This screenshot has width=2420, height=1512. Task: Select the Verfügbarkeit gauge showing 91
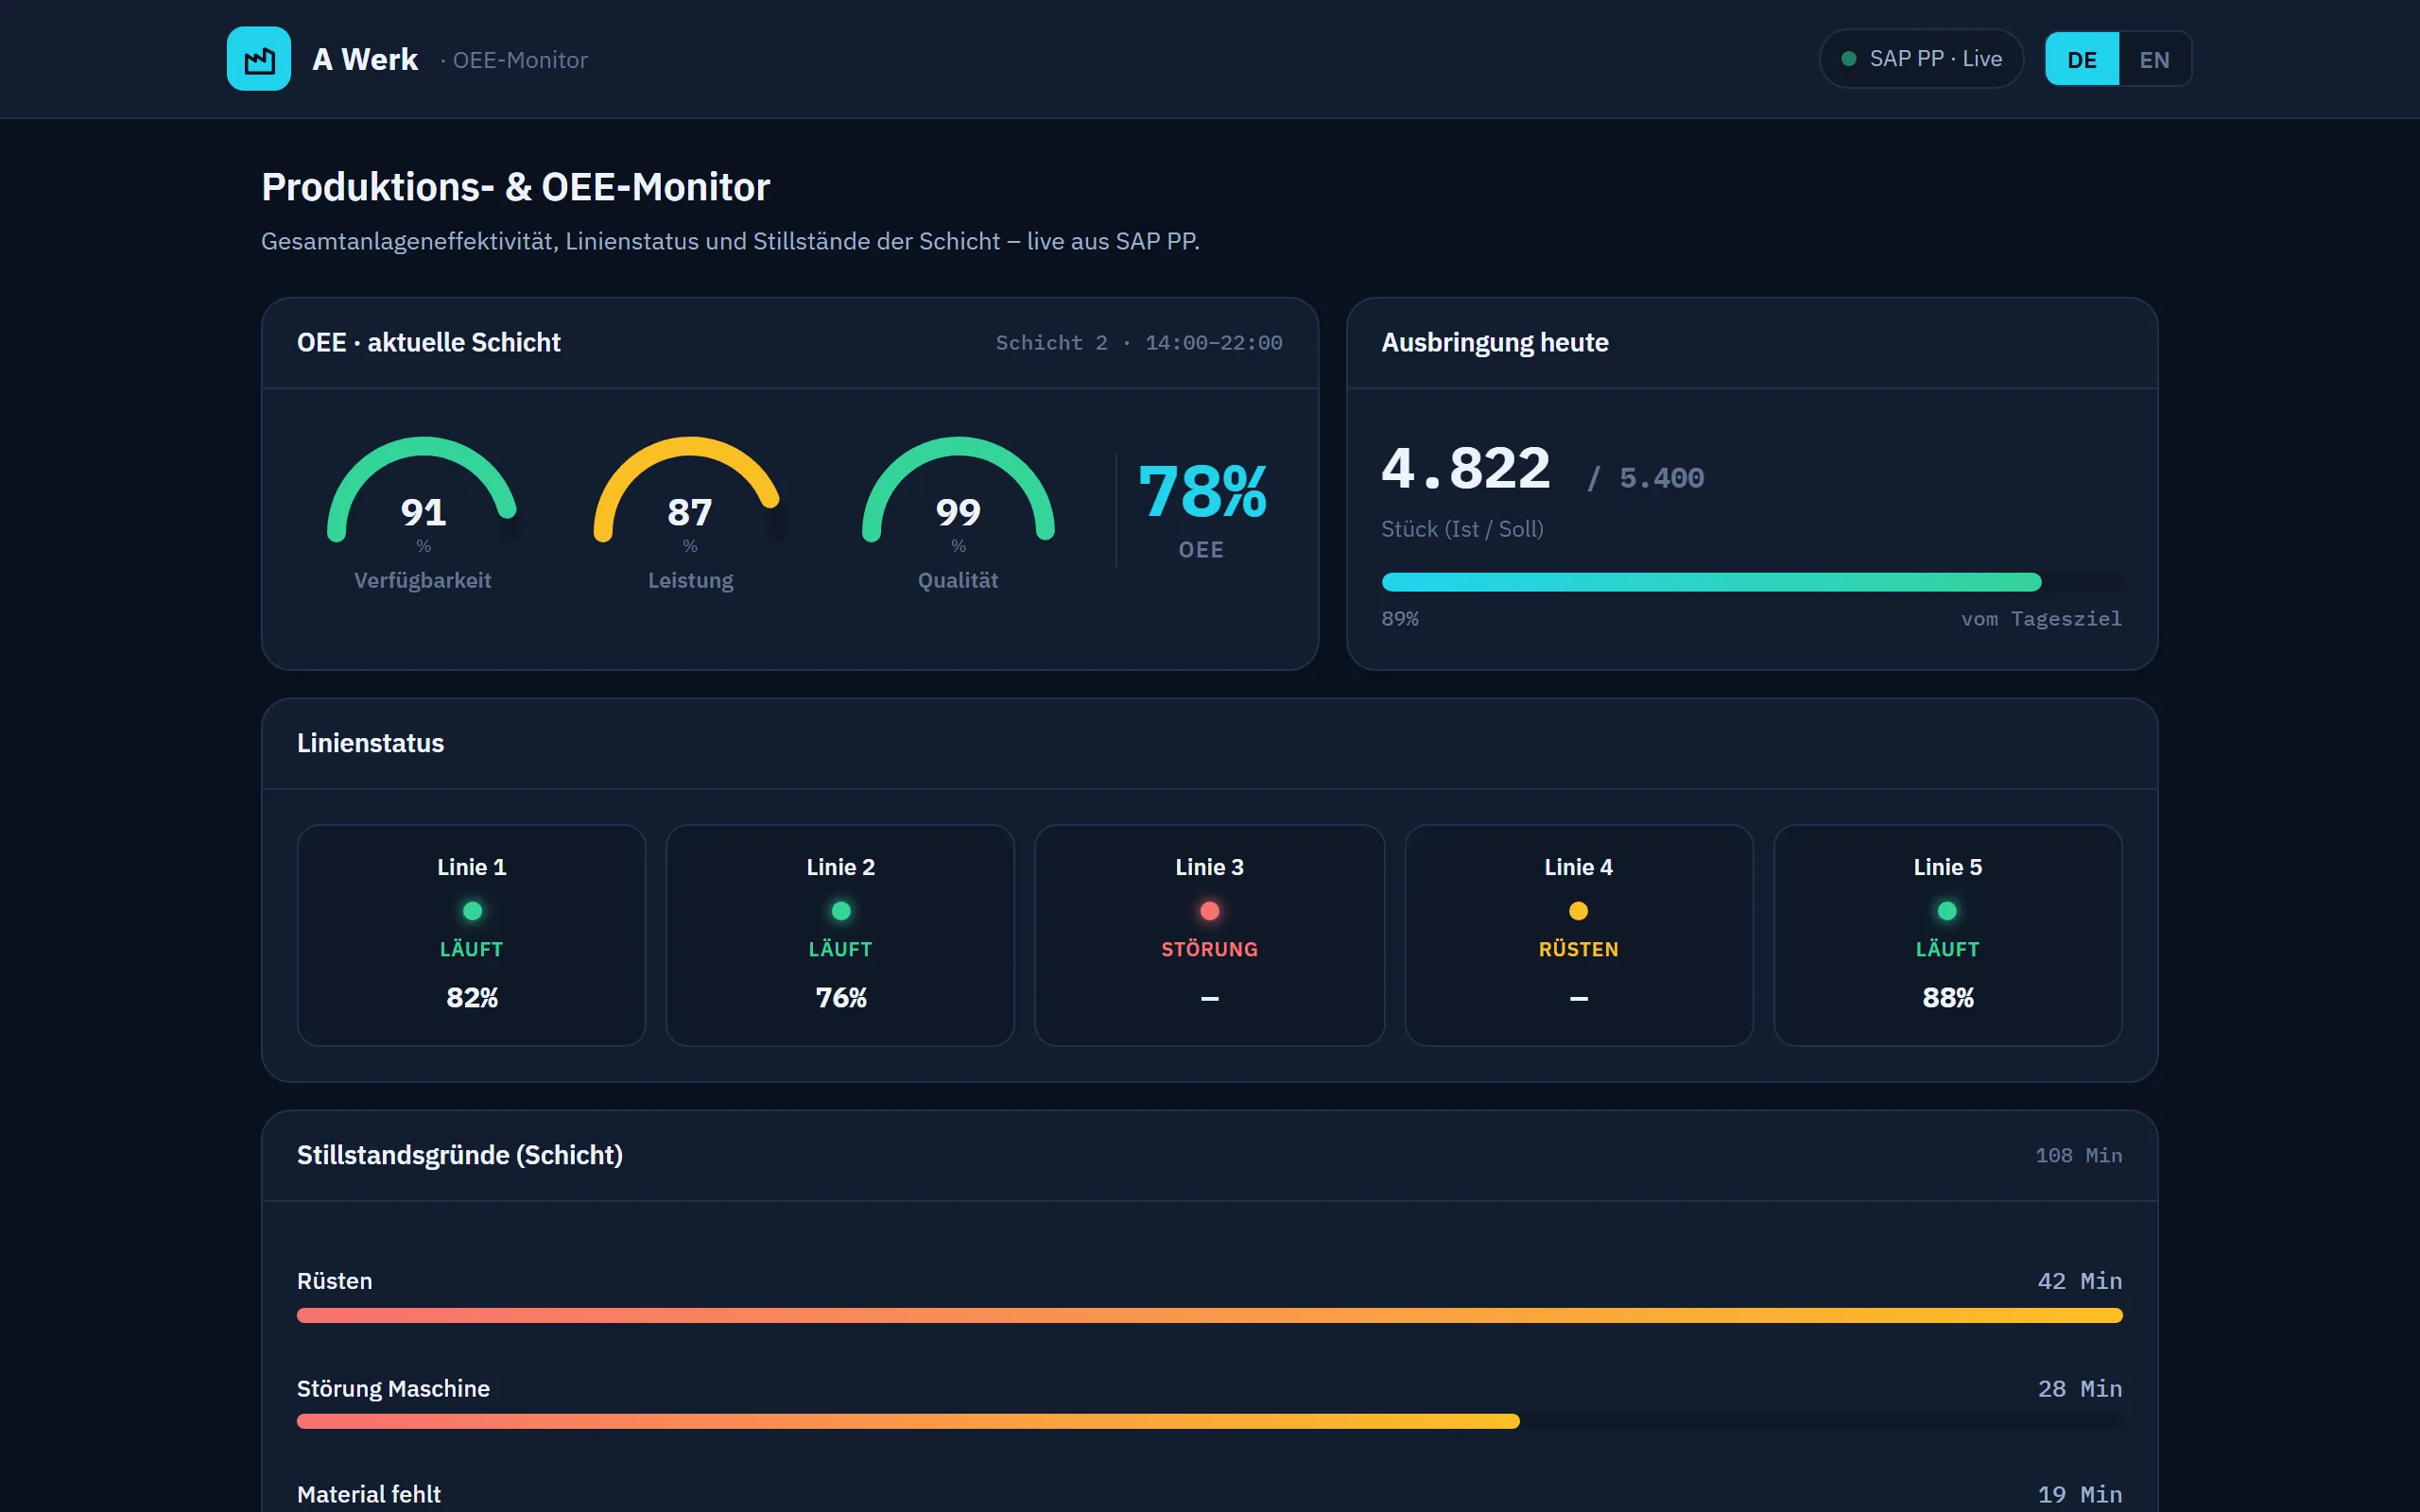pyautogui.click(x=422, y=514)
